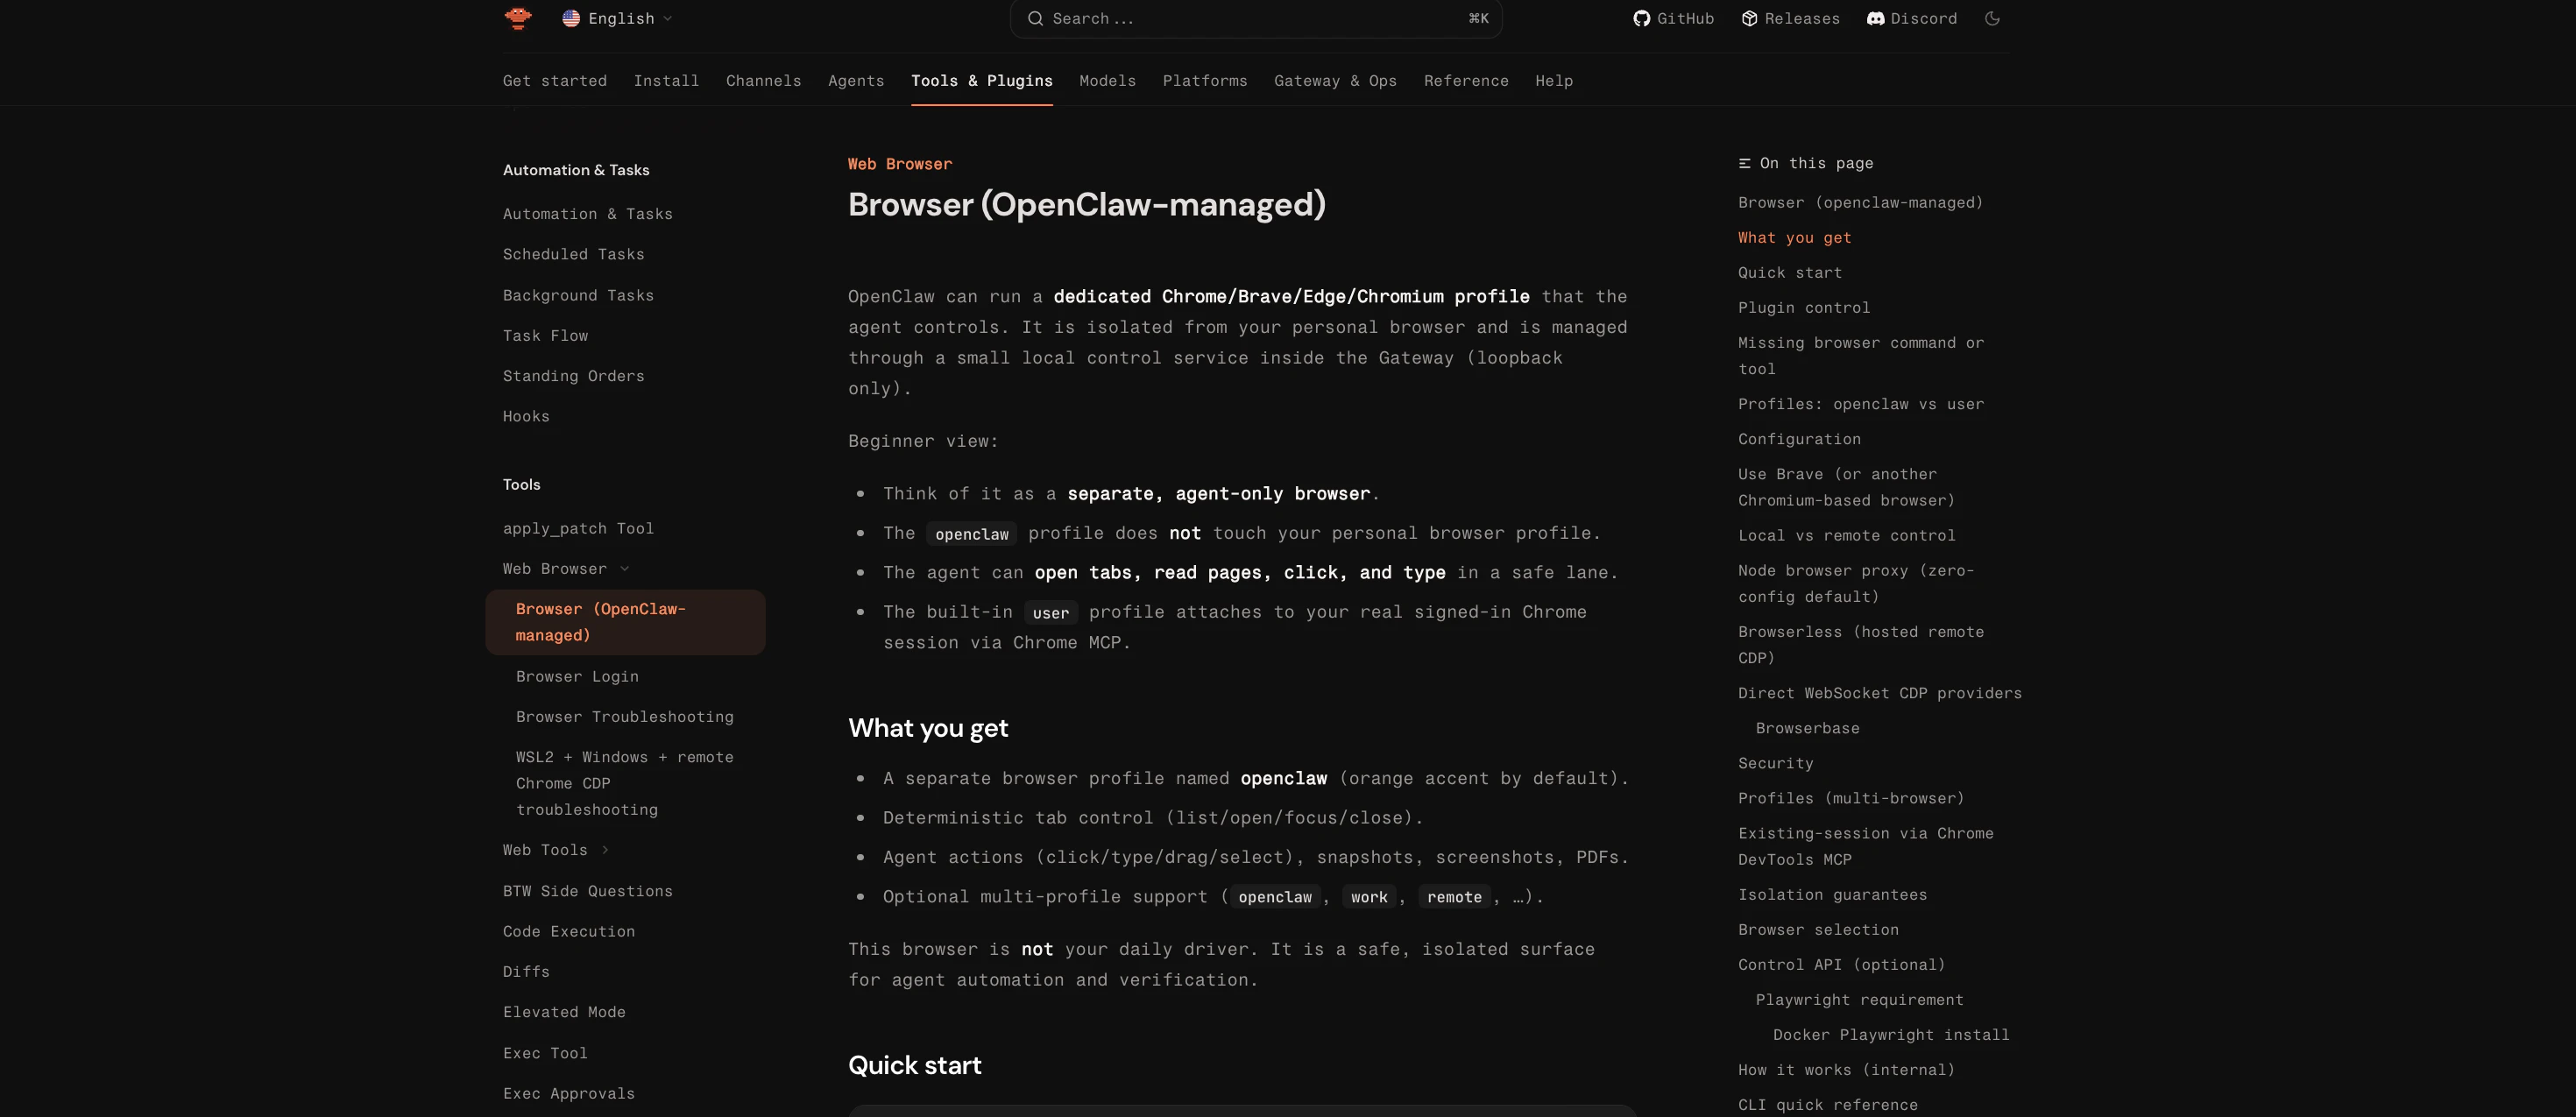This screenshot has width=2576, height=1117.
Task: Open apply_patch Tool sidebar page
Action: pos(578,528)
